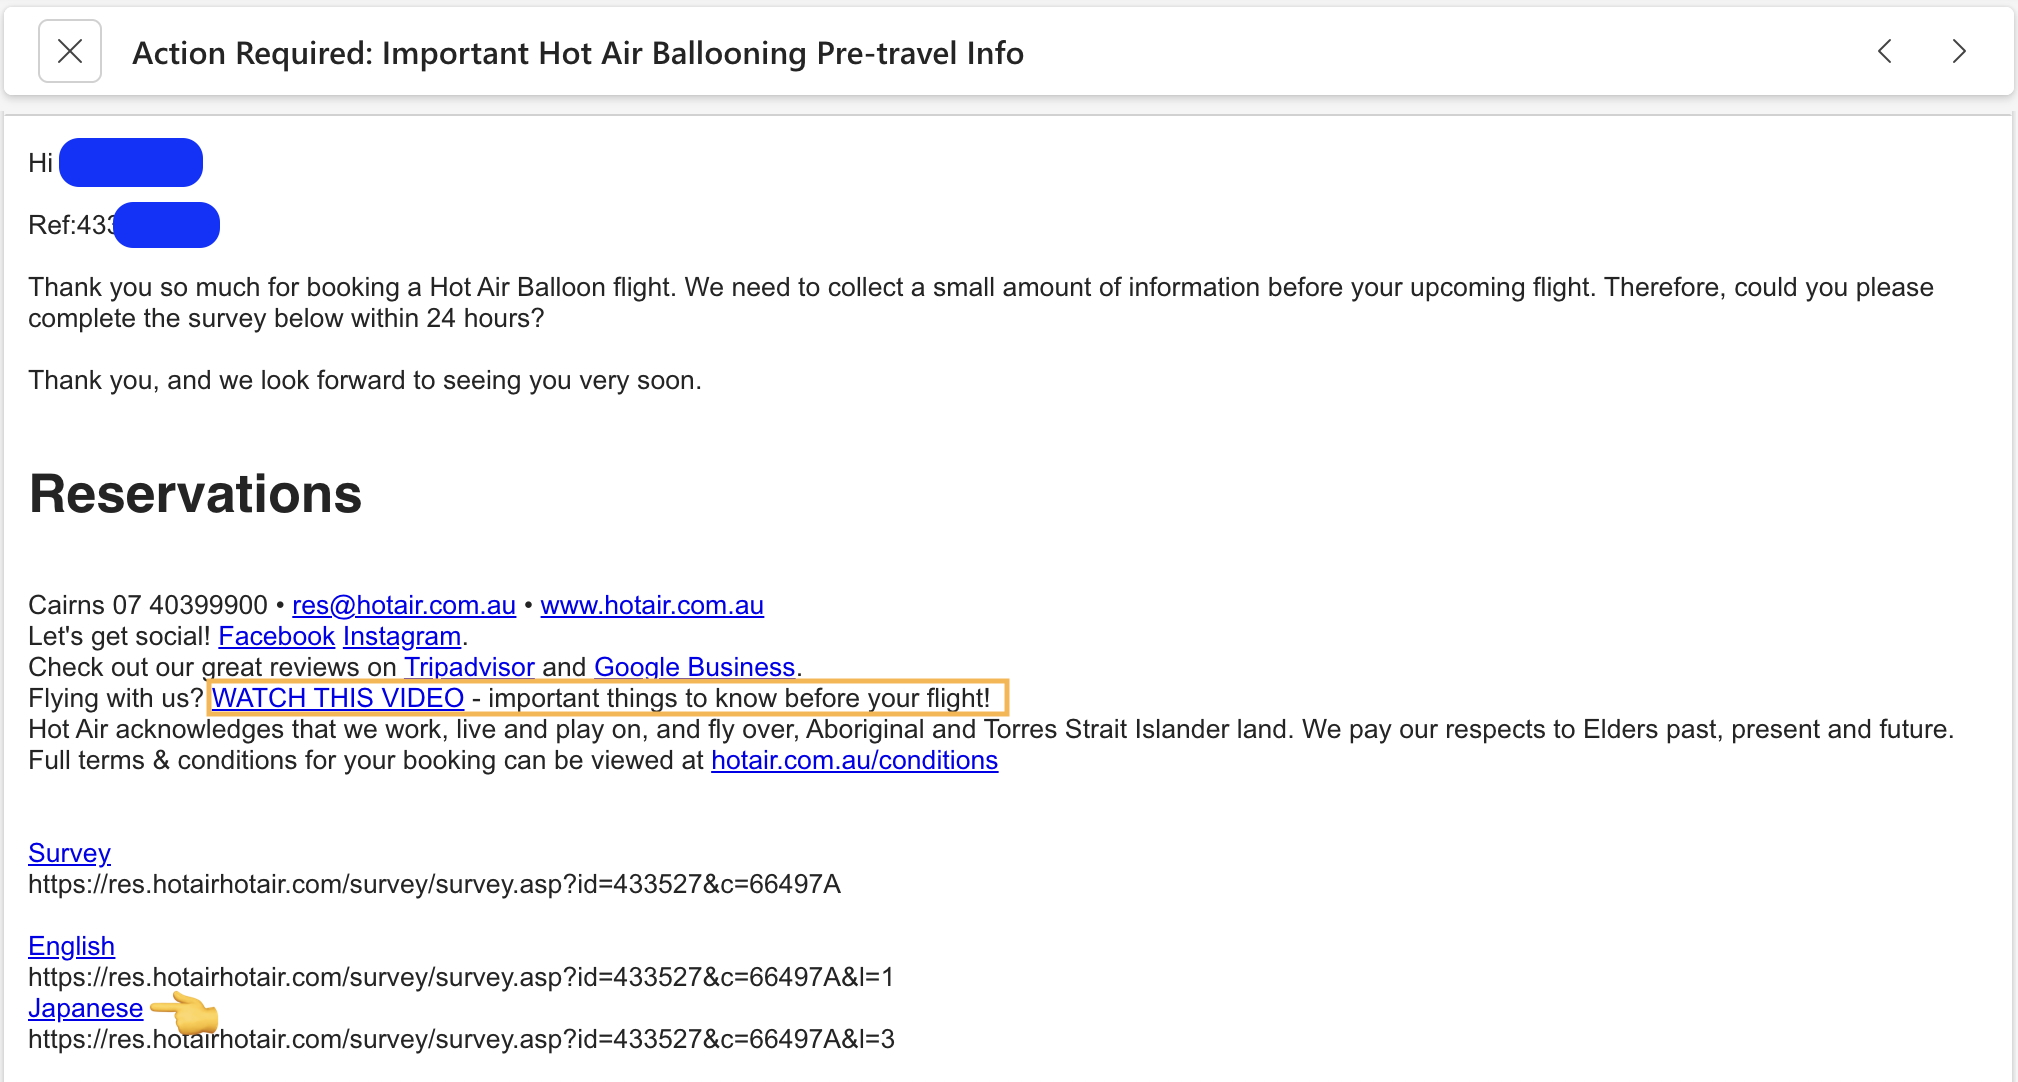Go to previous email with left chevron

coord(1885,51)
